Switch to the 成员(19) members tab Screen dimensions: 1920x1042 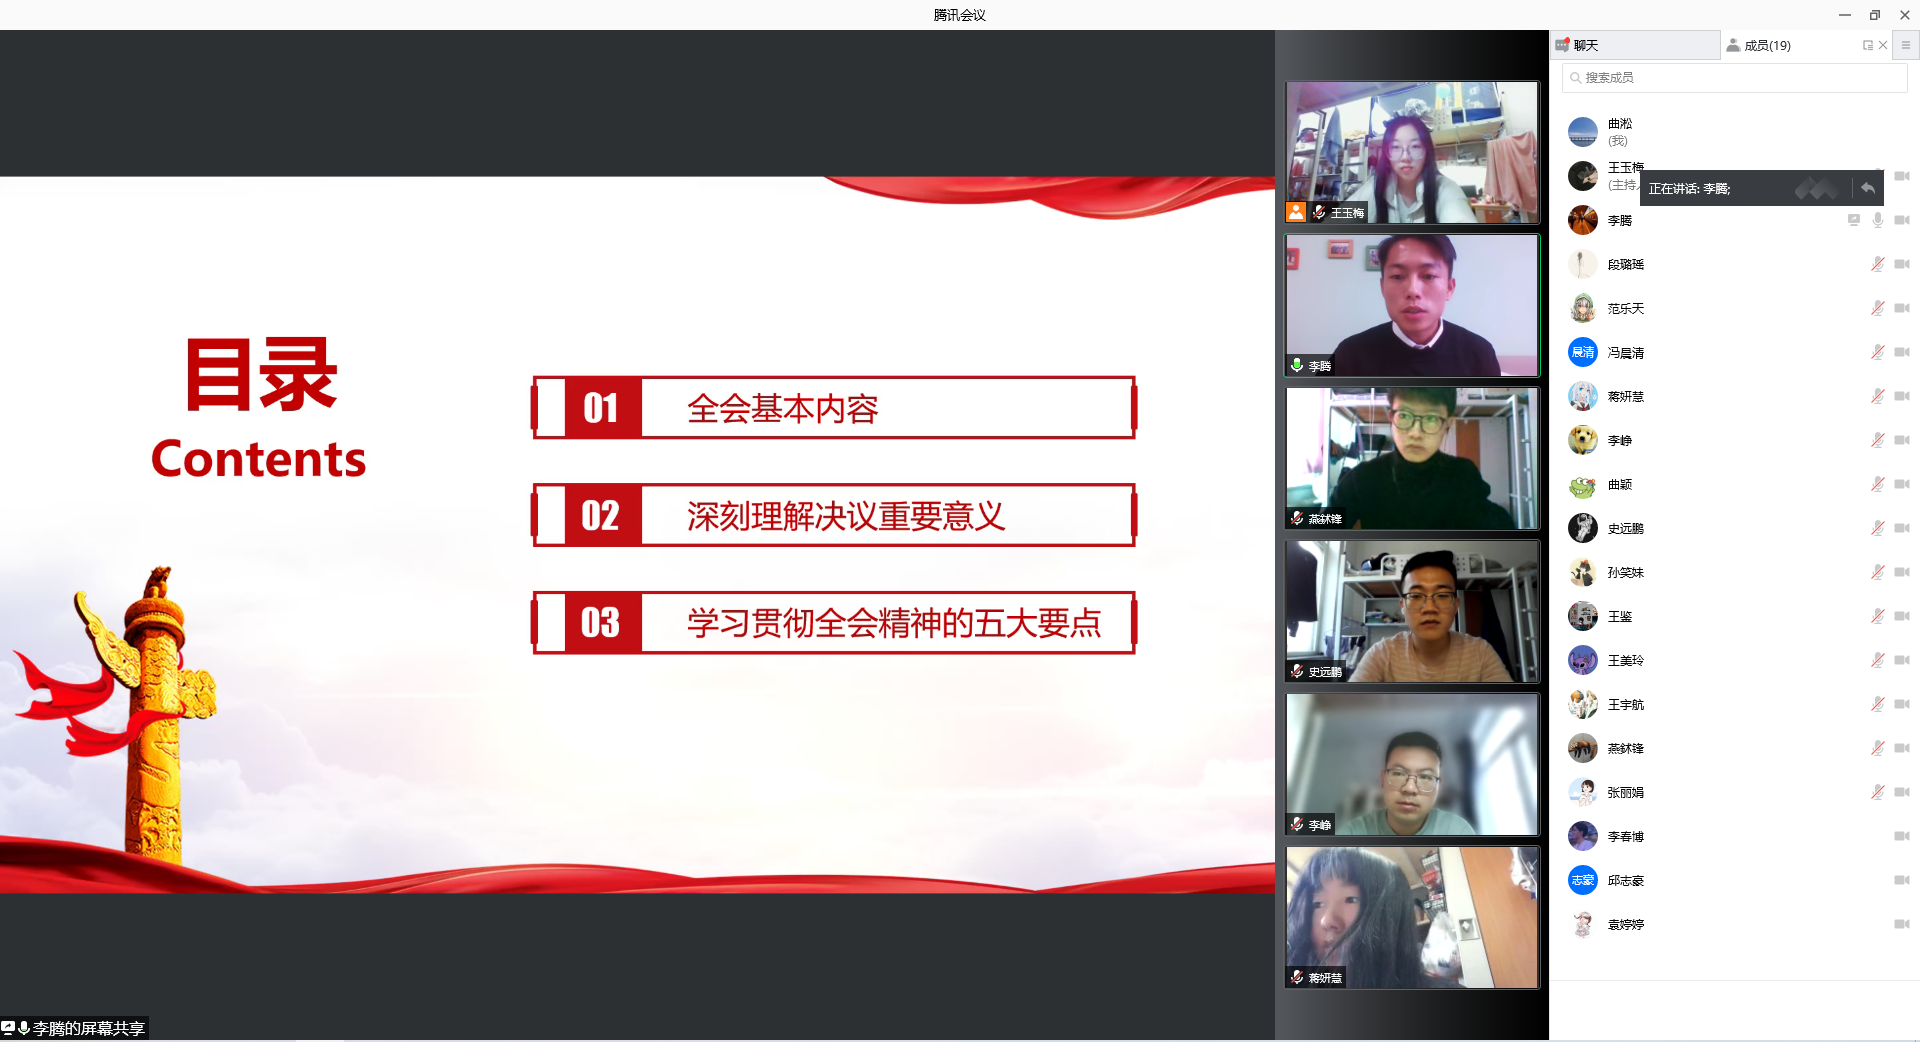click(1766, 45)
